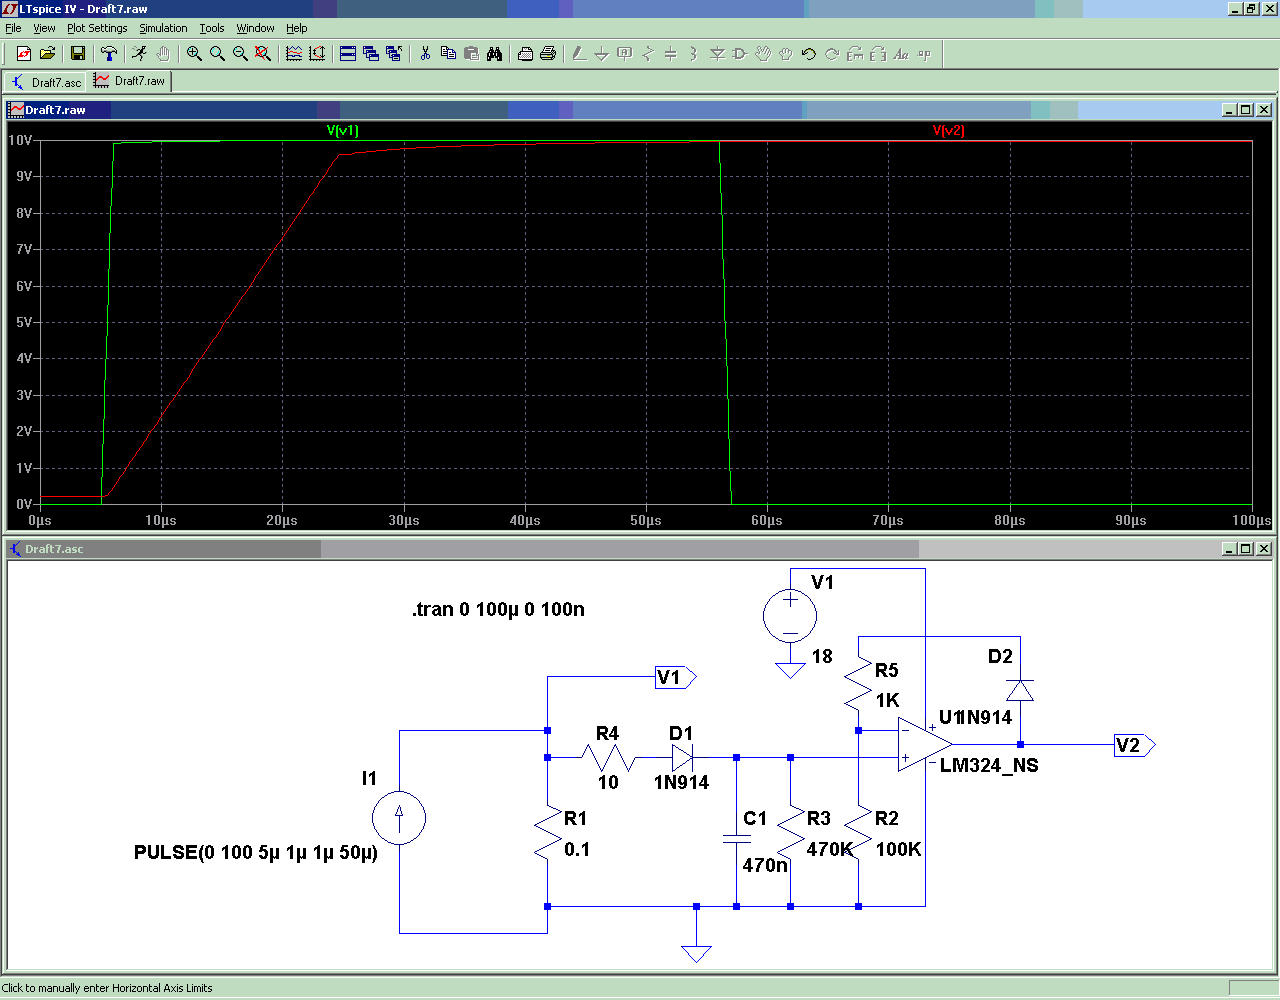Open the Plot Settings menu
The width and height of the screenshot is (1280, 1000).
coord(97,28)
